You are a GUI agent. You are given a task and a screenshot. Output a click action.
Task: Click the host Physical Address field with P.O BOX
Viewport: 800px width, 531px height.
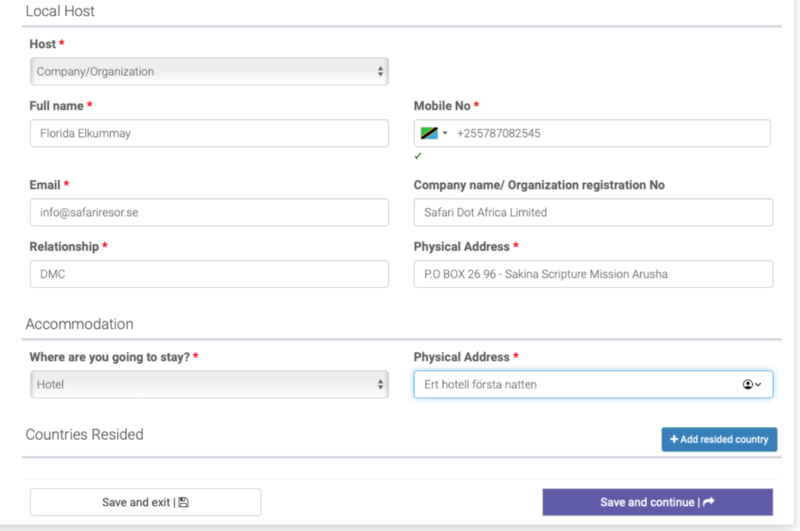(x=593, y=274)
